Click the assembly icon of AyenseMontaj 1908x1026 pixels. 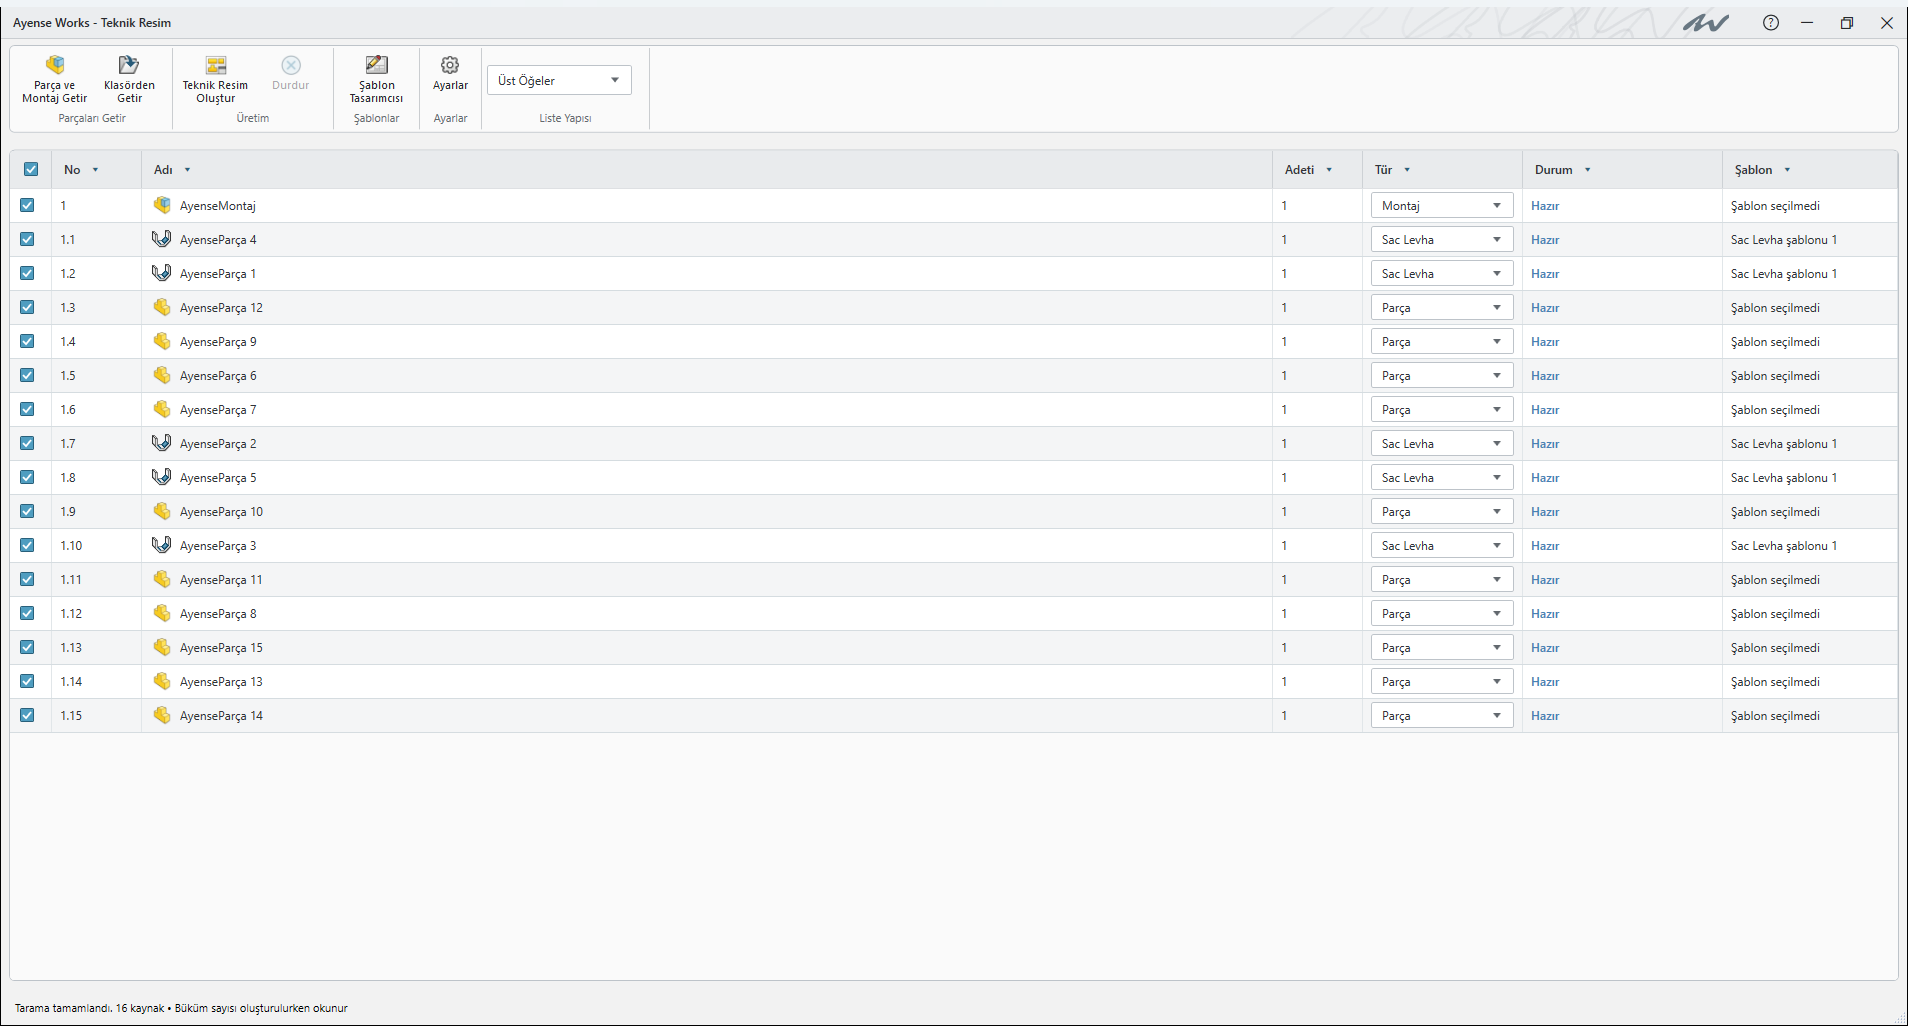[162, 205]
